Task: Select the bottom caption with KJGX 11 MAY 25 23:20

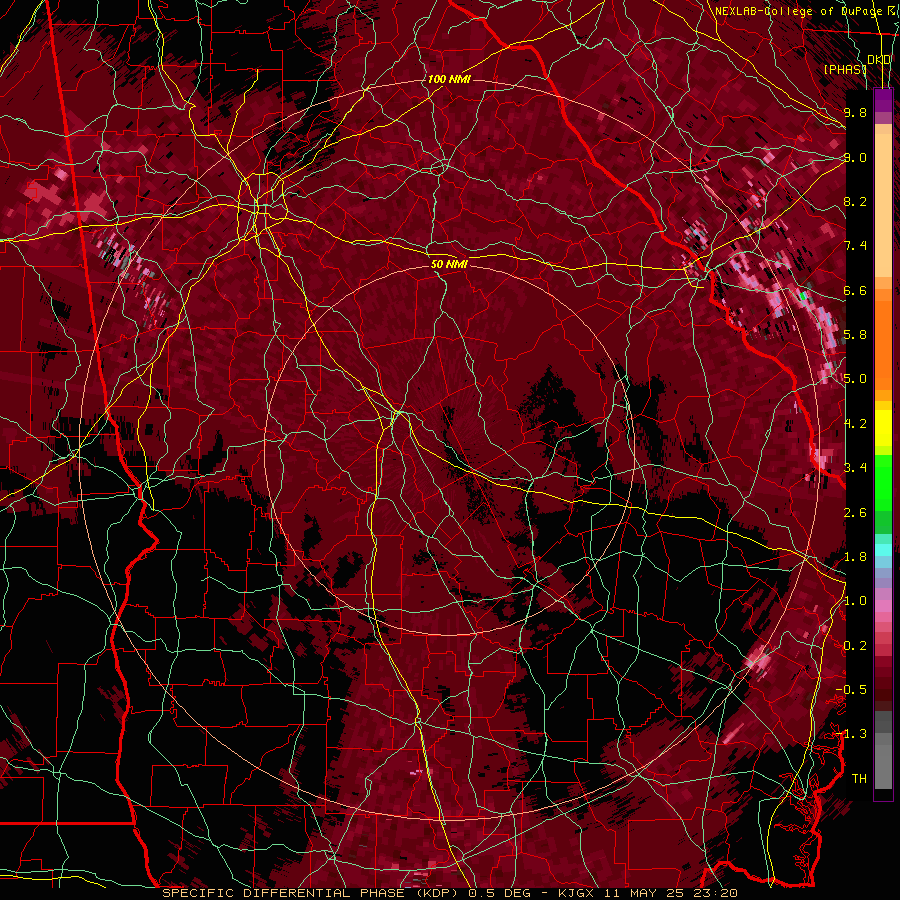Action: pyautogui.click(x=450, y=893)
